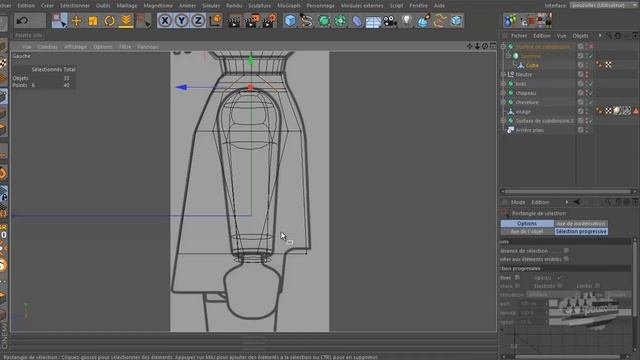Add a Cube primitive icon

(x=290, y=20)
